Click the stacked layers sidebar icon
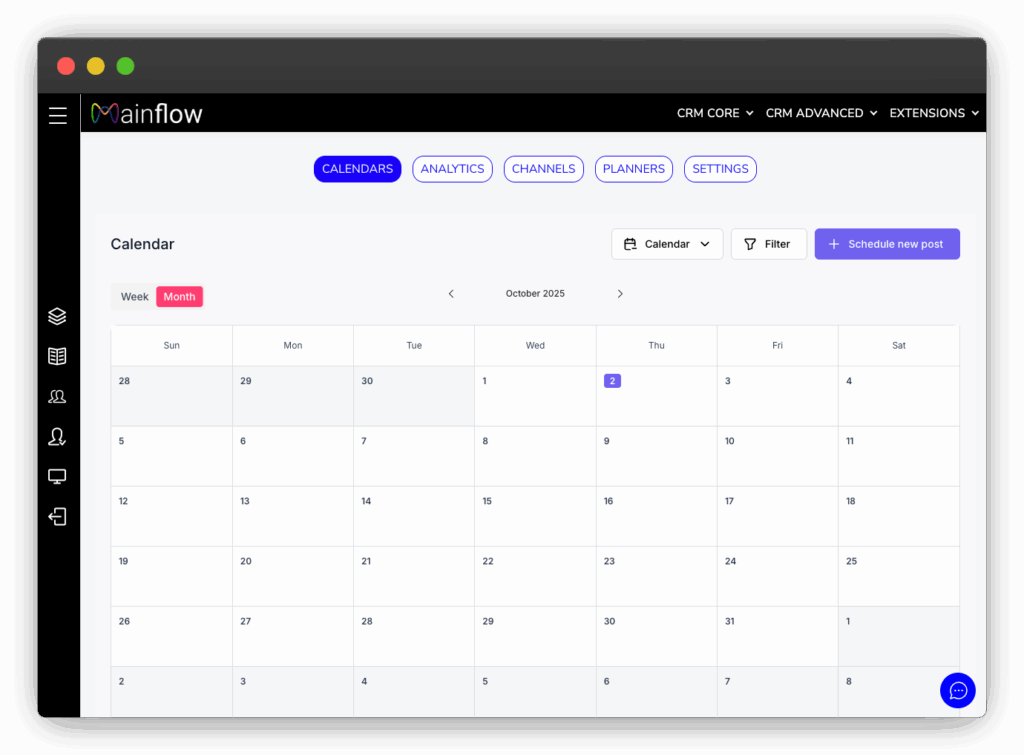This screenshot has height=755, width=1024. 58,316
